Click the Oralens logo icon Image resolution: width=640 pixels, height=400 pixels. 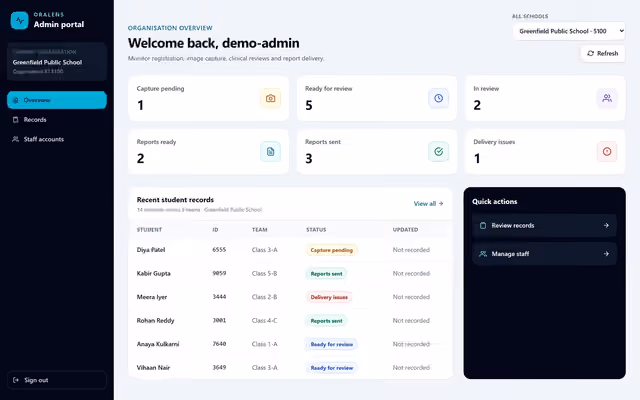[19, 20]
